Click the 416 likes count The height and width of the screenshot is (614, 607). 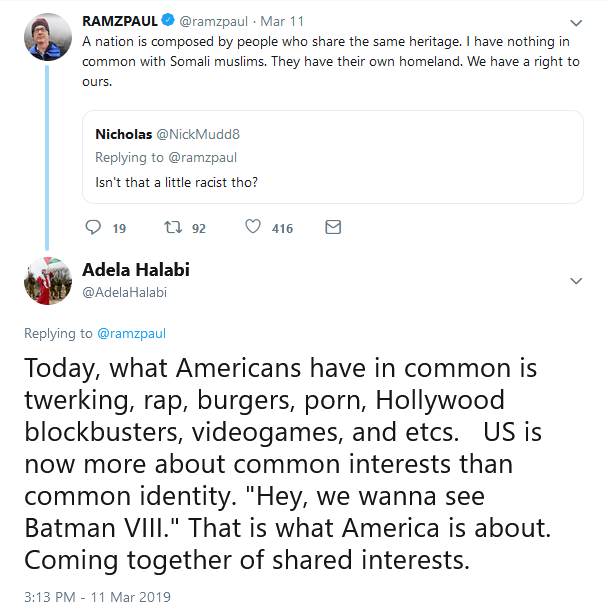pos(282,229)
